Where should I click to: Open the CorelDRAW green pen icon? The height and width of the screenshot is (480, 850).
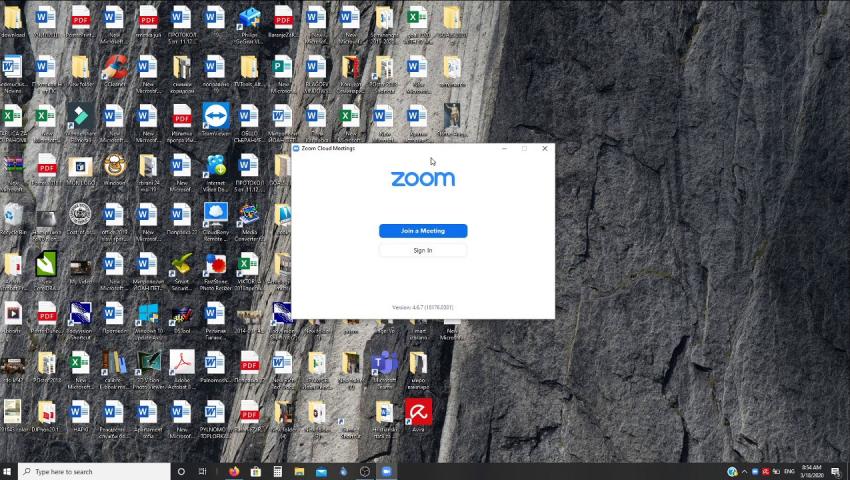(47, 270)
